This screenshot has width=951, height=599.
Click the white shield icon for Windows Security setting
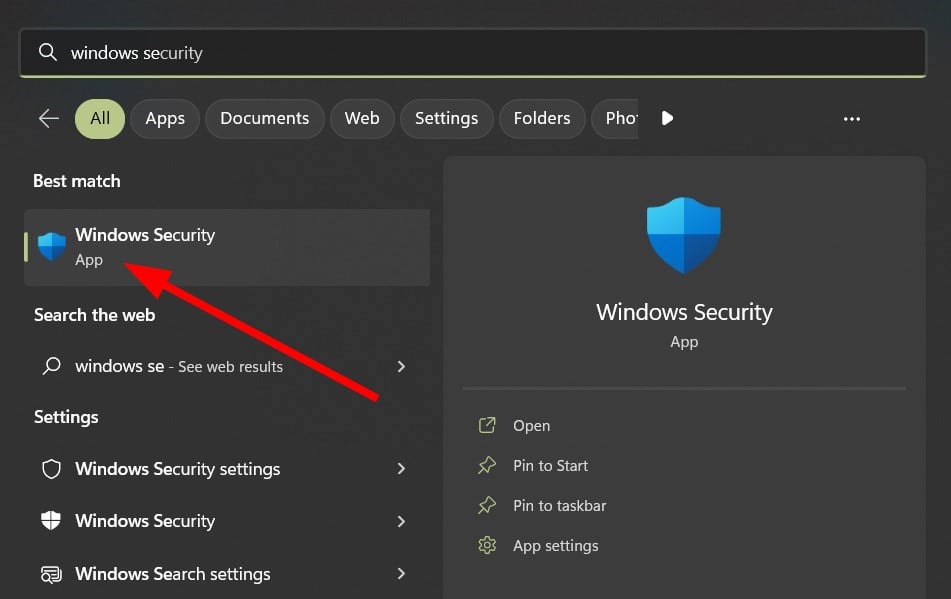(51, 520)
